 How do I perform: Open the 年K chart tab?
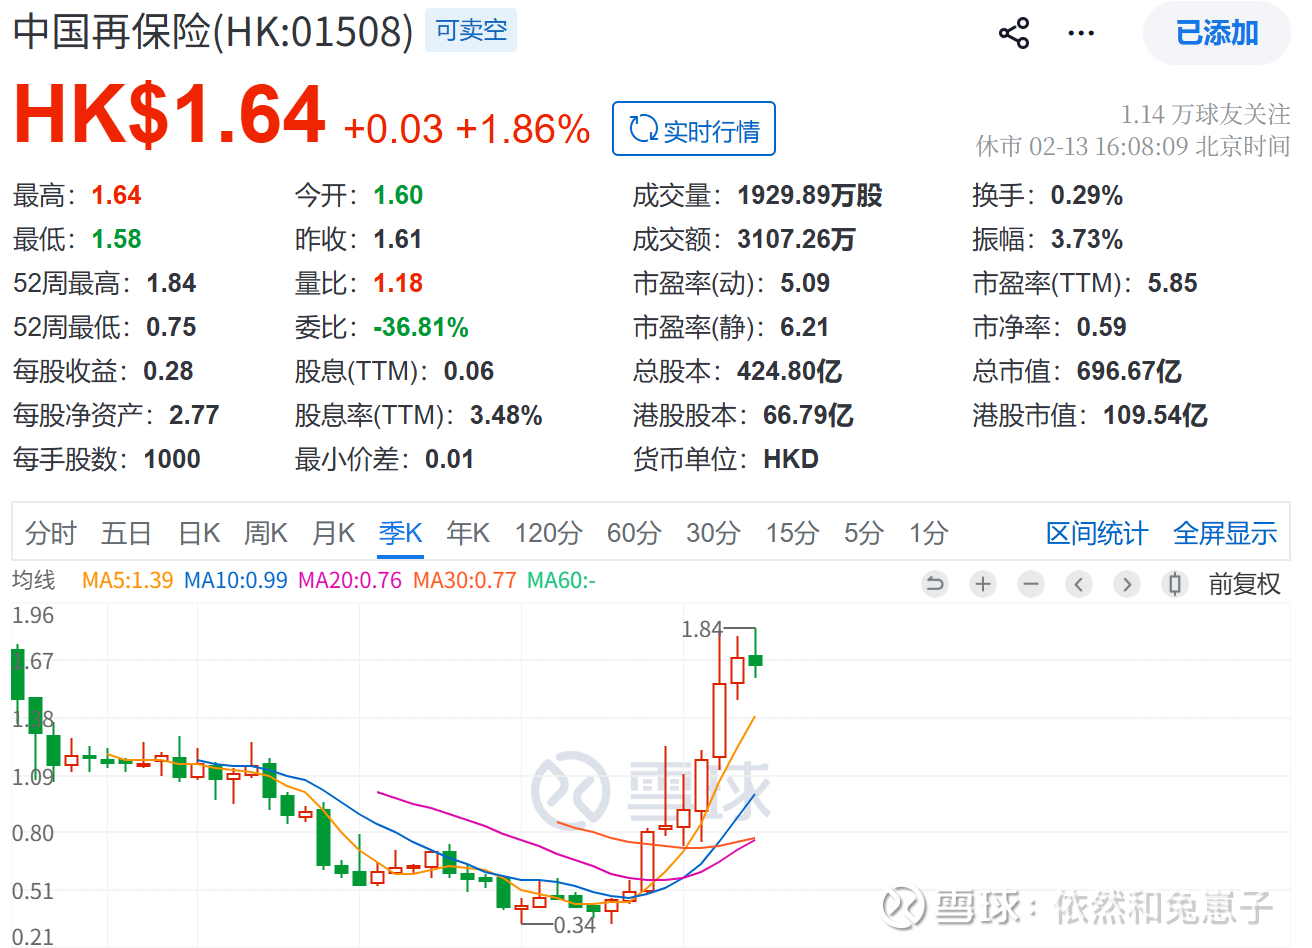click(468, 534)
